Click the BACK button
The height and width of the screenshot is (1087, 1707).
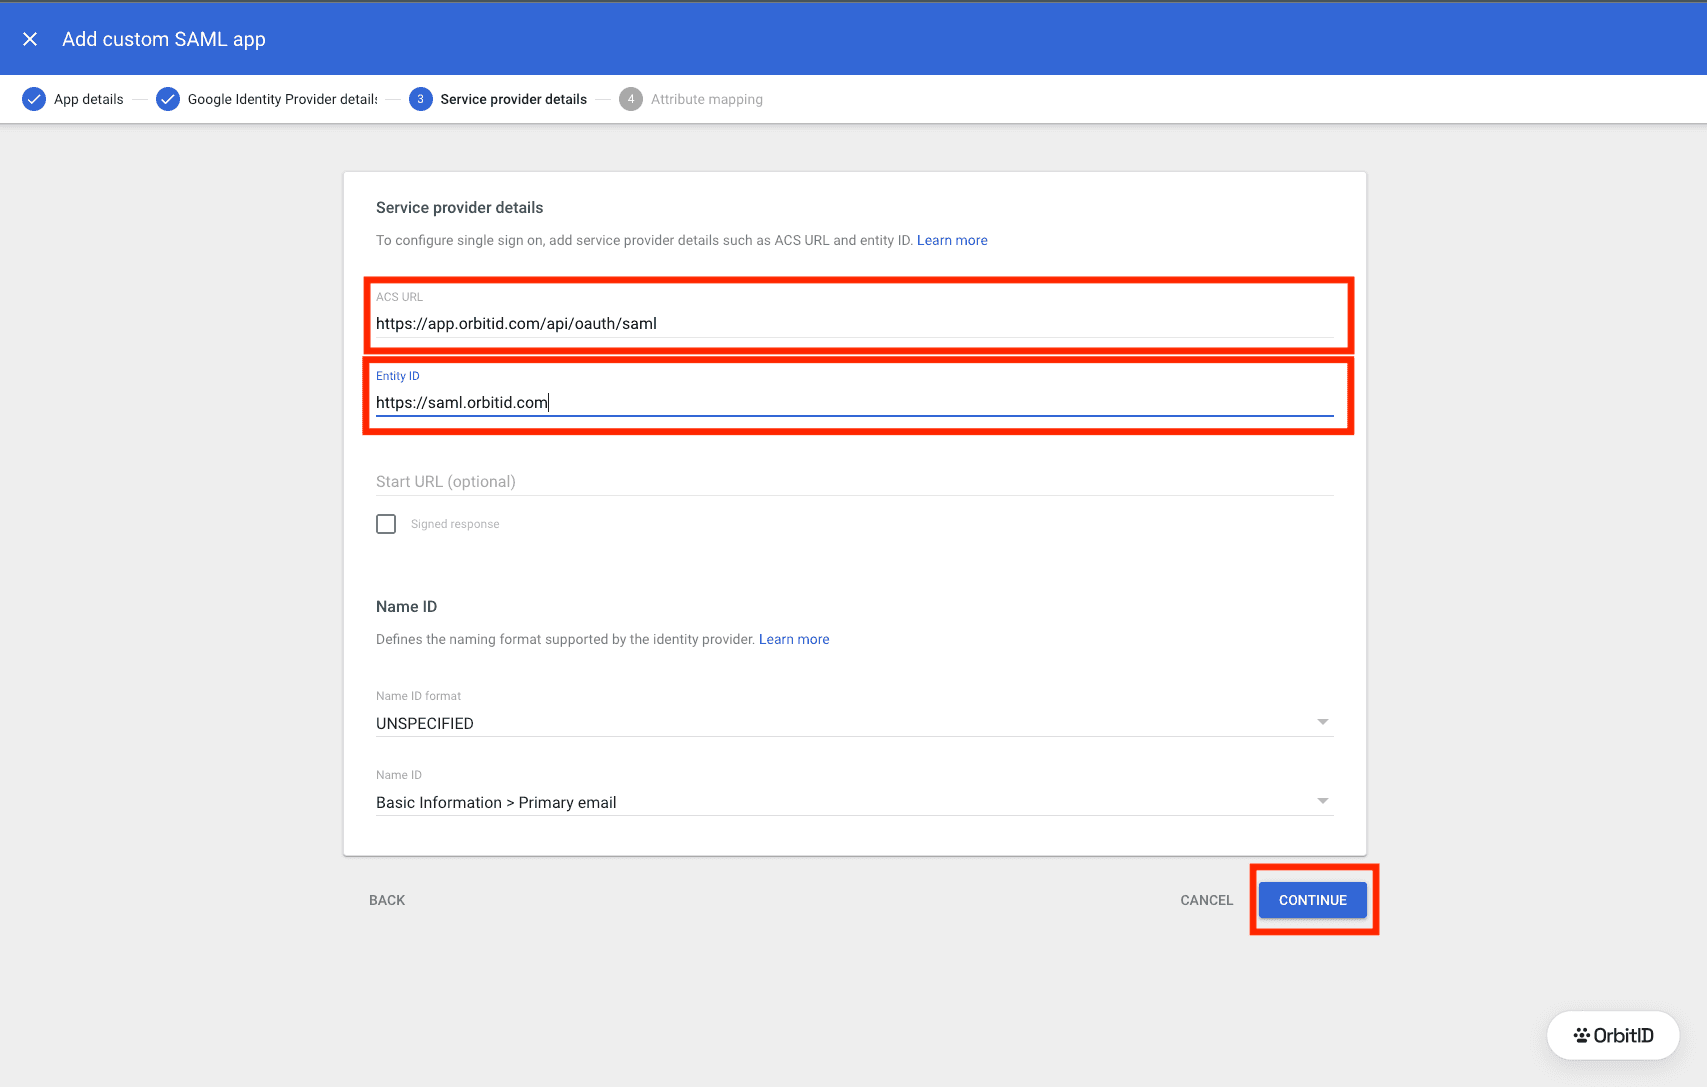[x=387, y=900]
